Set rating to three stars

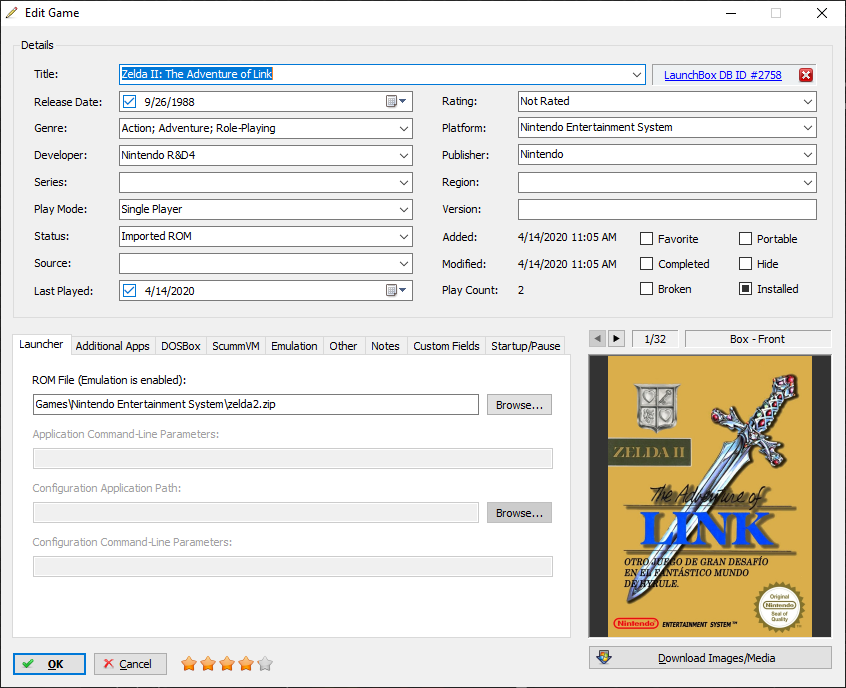227,663
